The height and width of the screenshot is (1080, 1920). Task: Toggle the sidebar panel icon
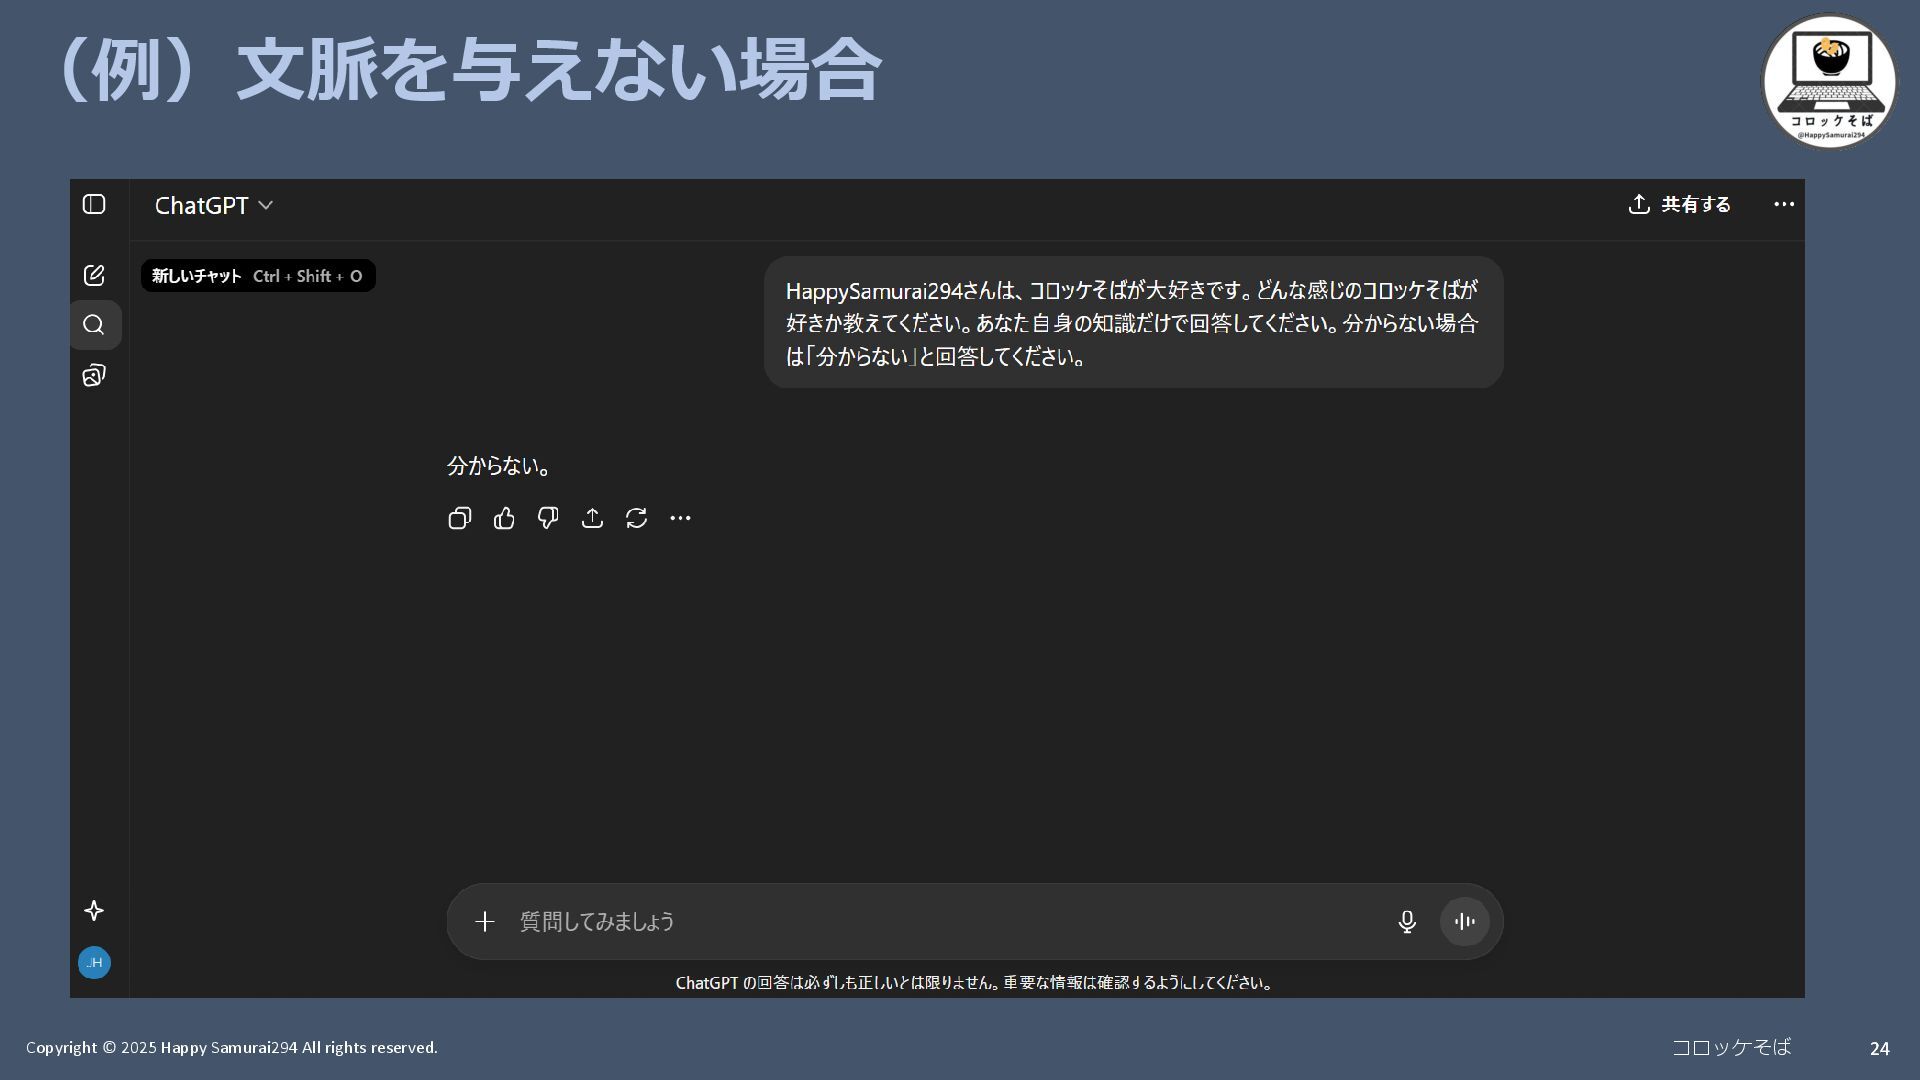94,205
